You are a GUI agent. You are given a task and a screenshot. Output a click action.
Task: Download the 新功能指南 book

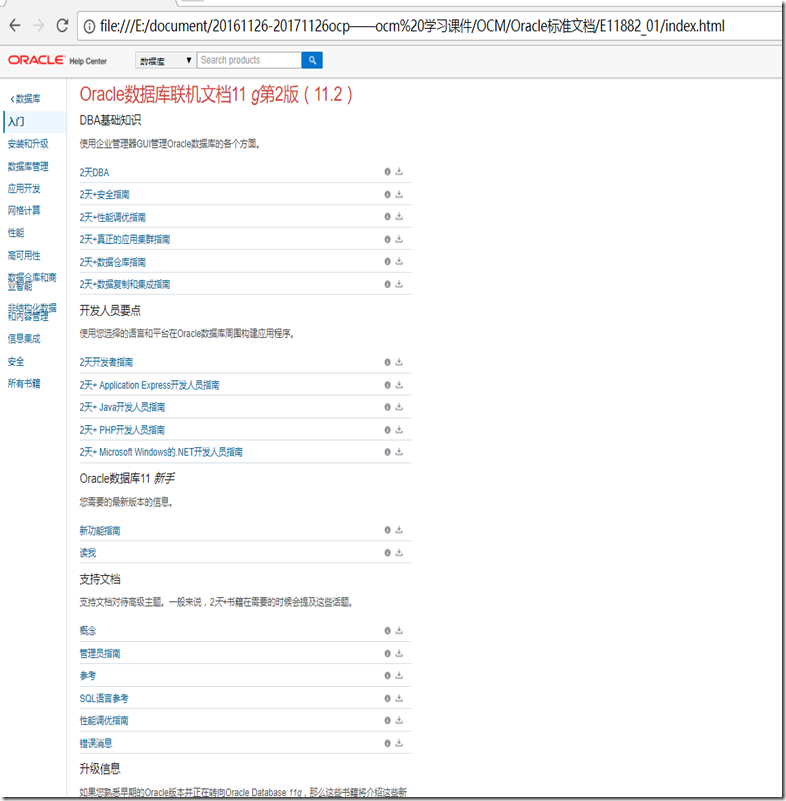pos(399,530)
